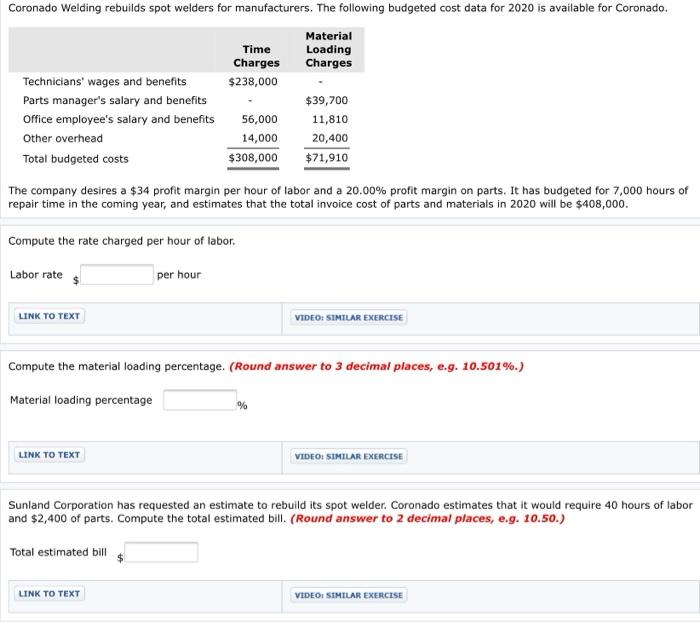Select the 11,810 office employee material charge
Screen dimensions: 700x622
tap(330, 119)
